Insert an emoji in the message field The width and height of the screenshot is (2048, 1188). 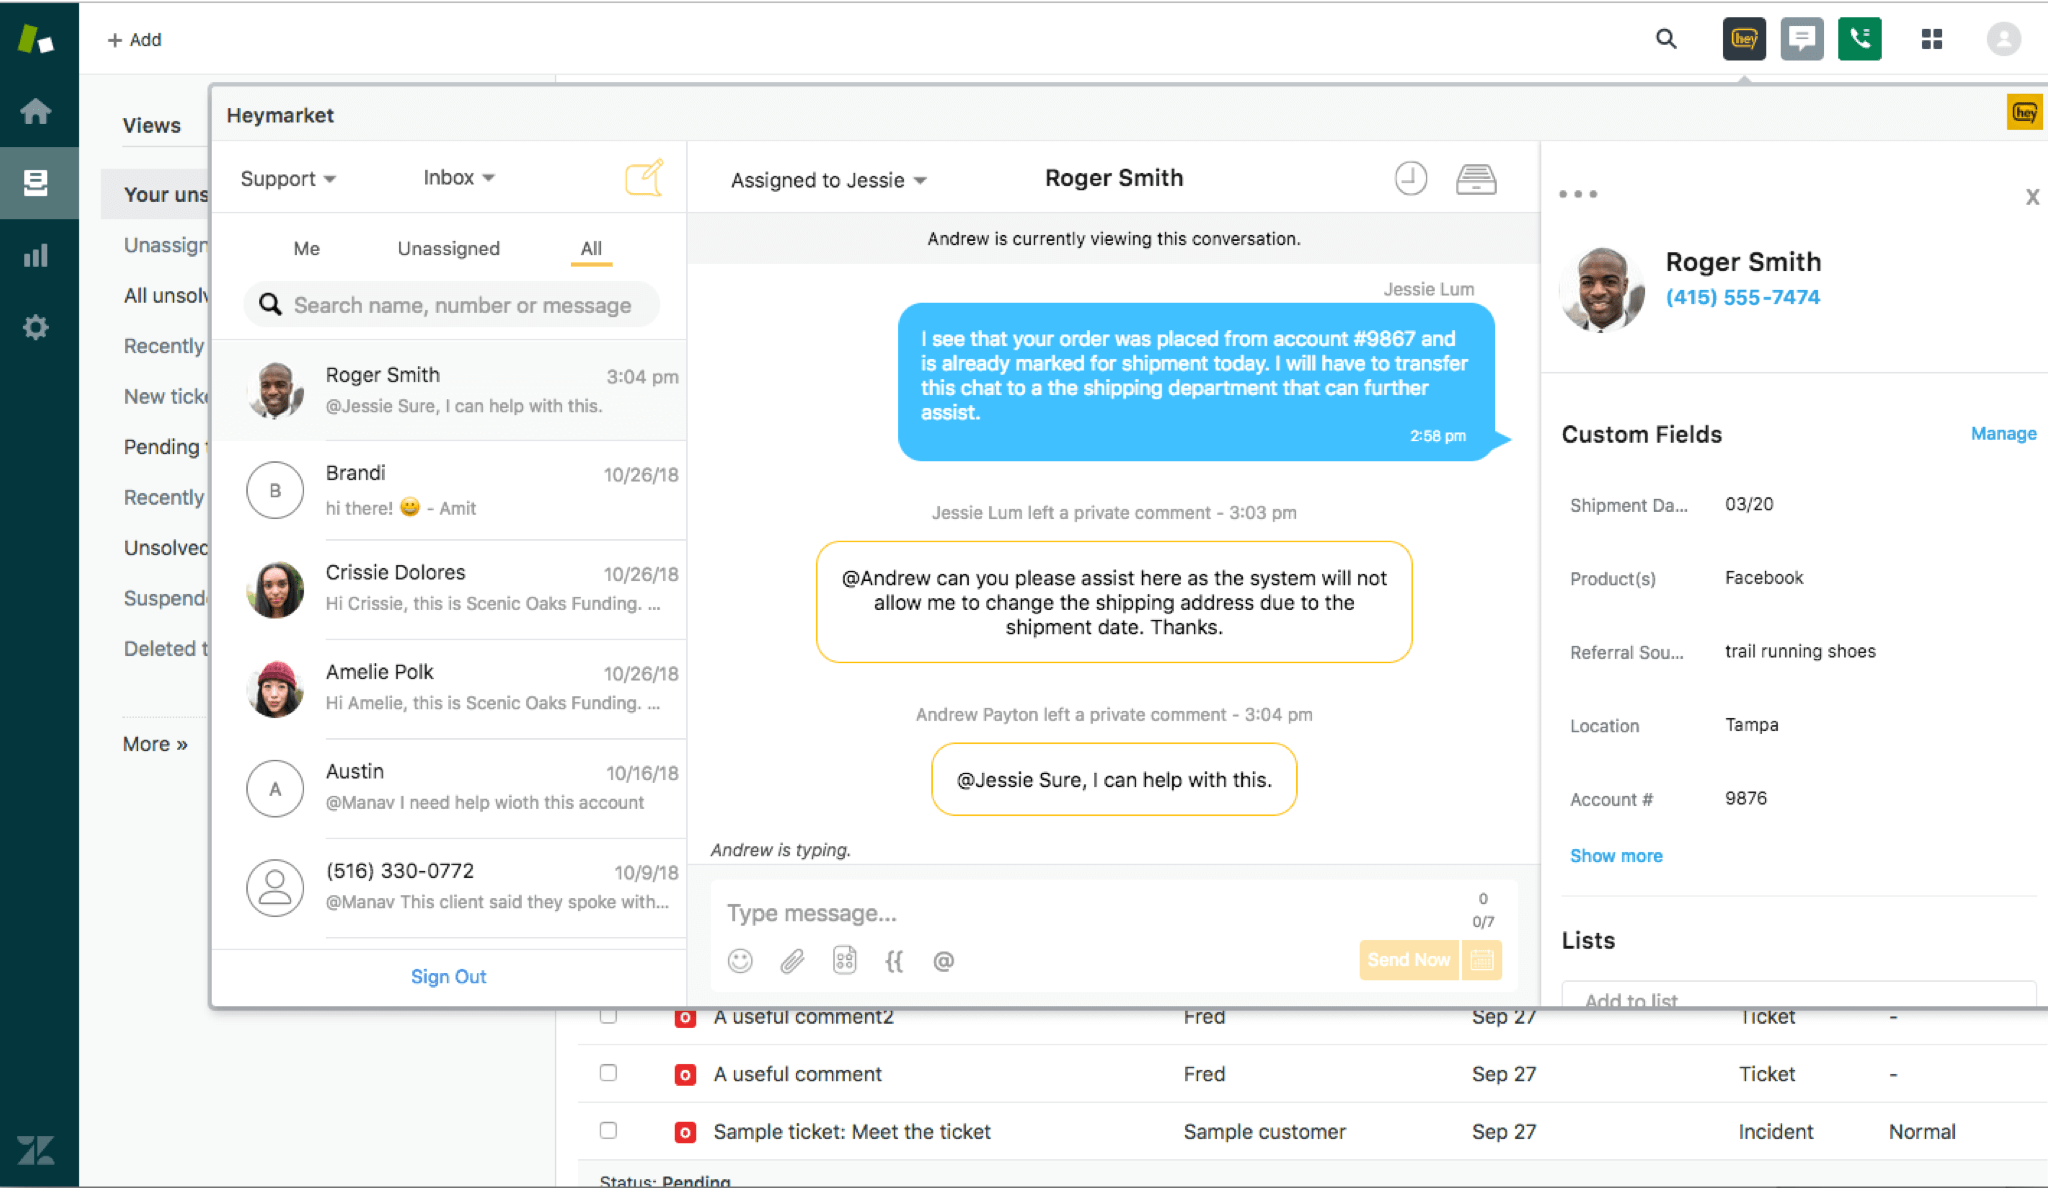[x=739, y=960]
